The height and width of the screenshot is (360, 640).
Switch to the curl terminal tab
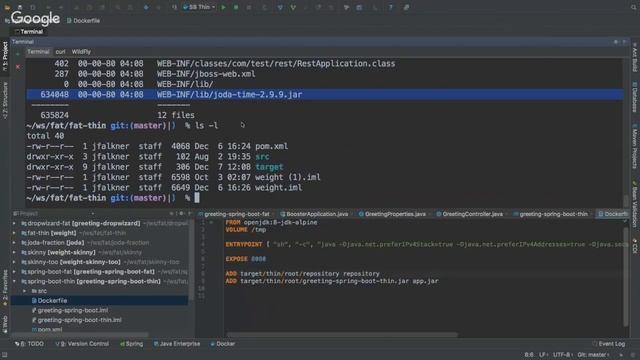point(60,52)
